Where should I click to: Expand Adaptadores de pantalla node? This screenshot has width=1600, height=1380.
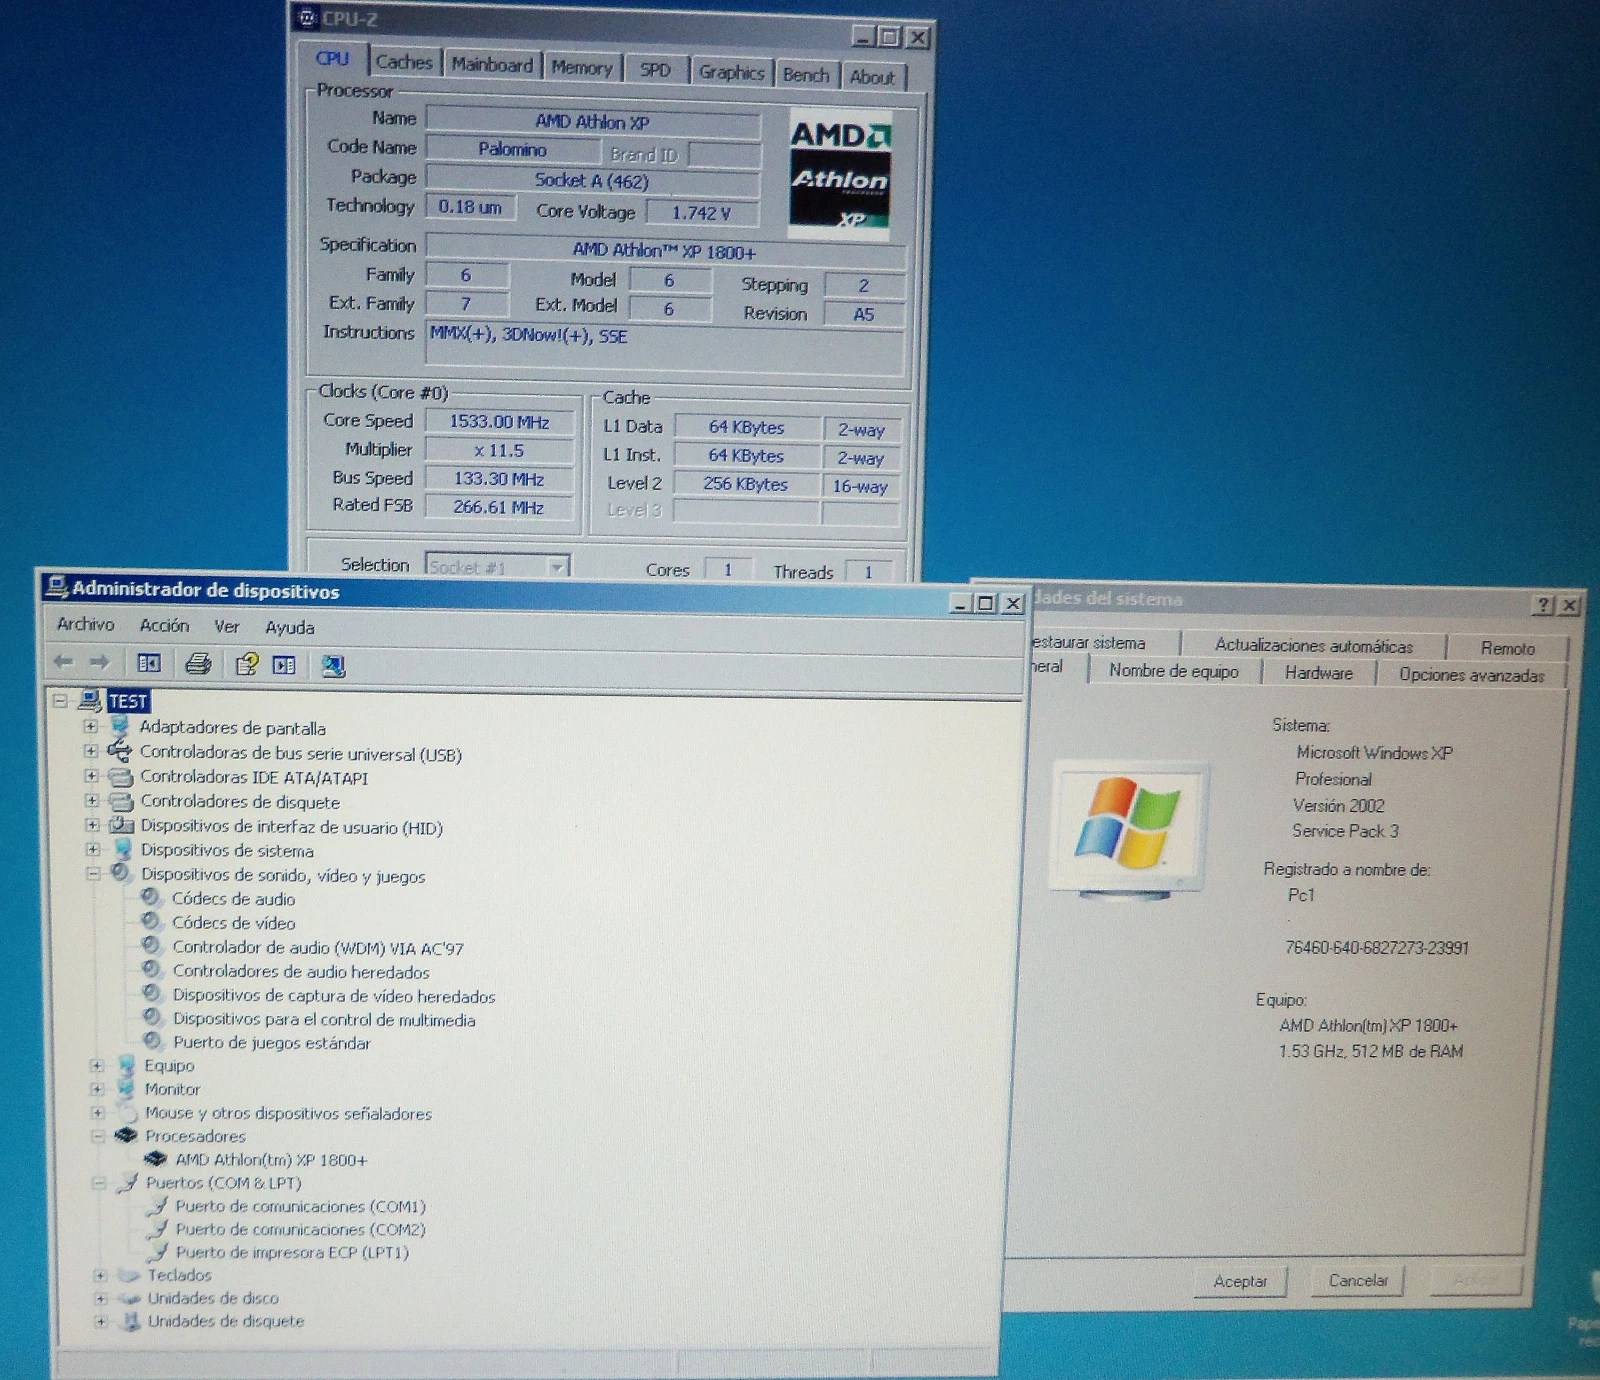coord(91,726)
